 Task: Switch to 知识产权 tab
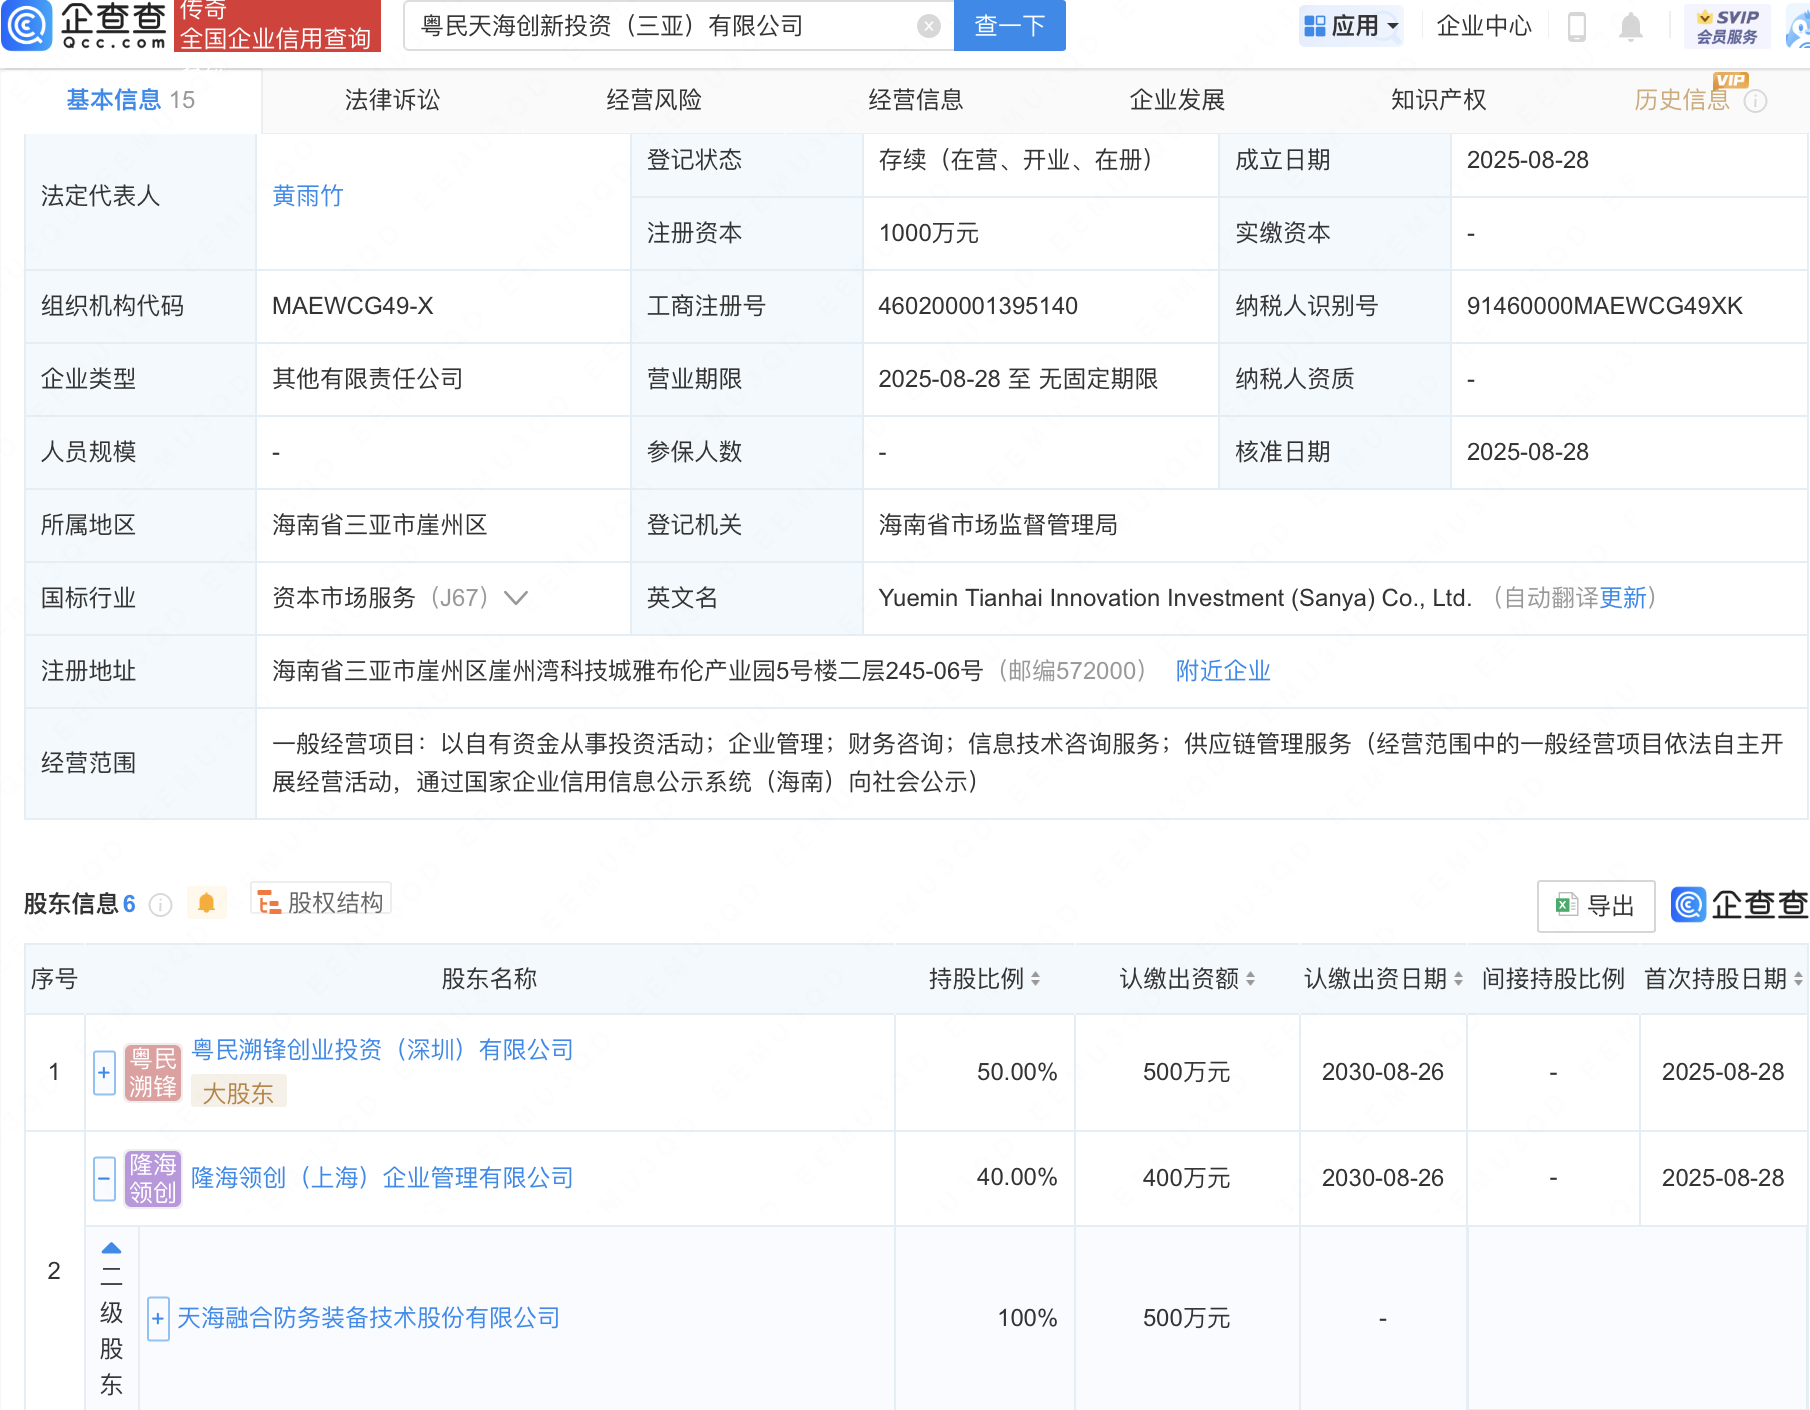(x=1439, y=100)
